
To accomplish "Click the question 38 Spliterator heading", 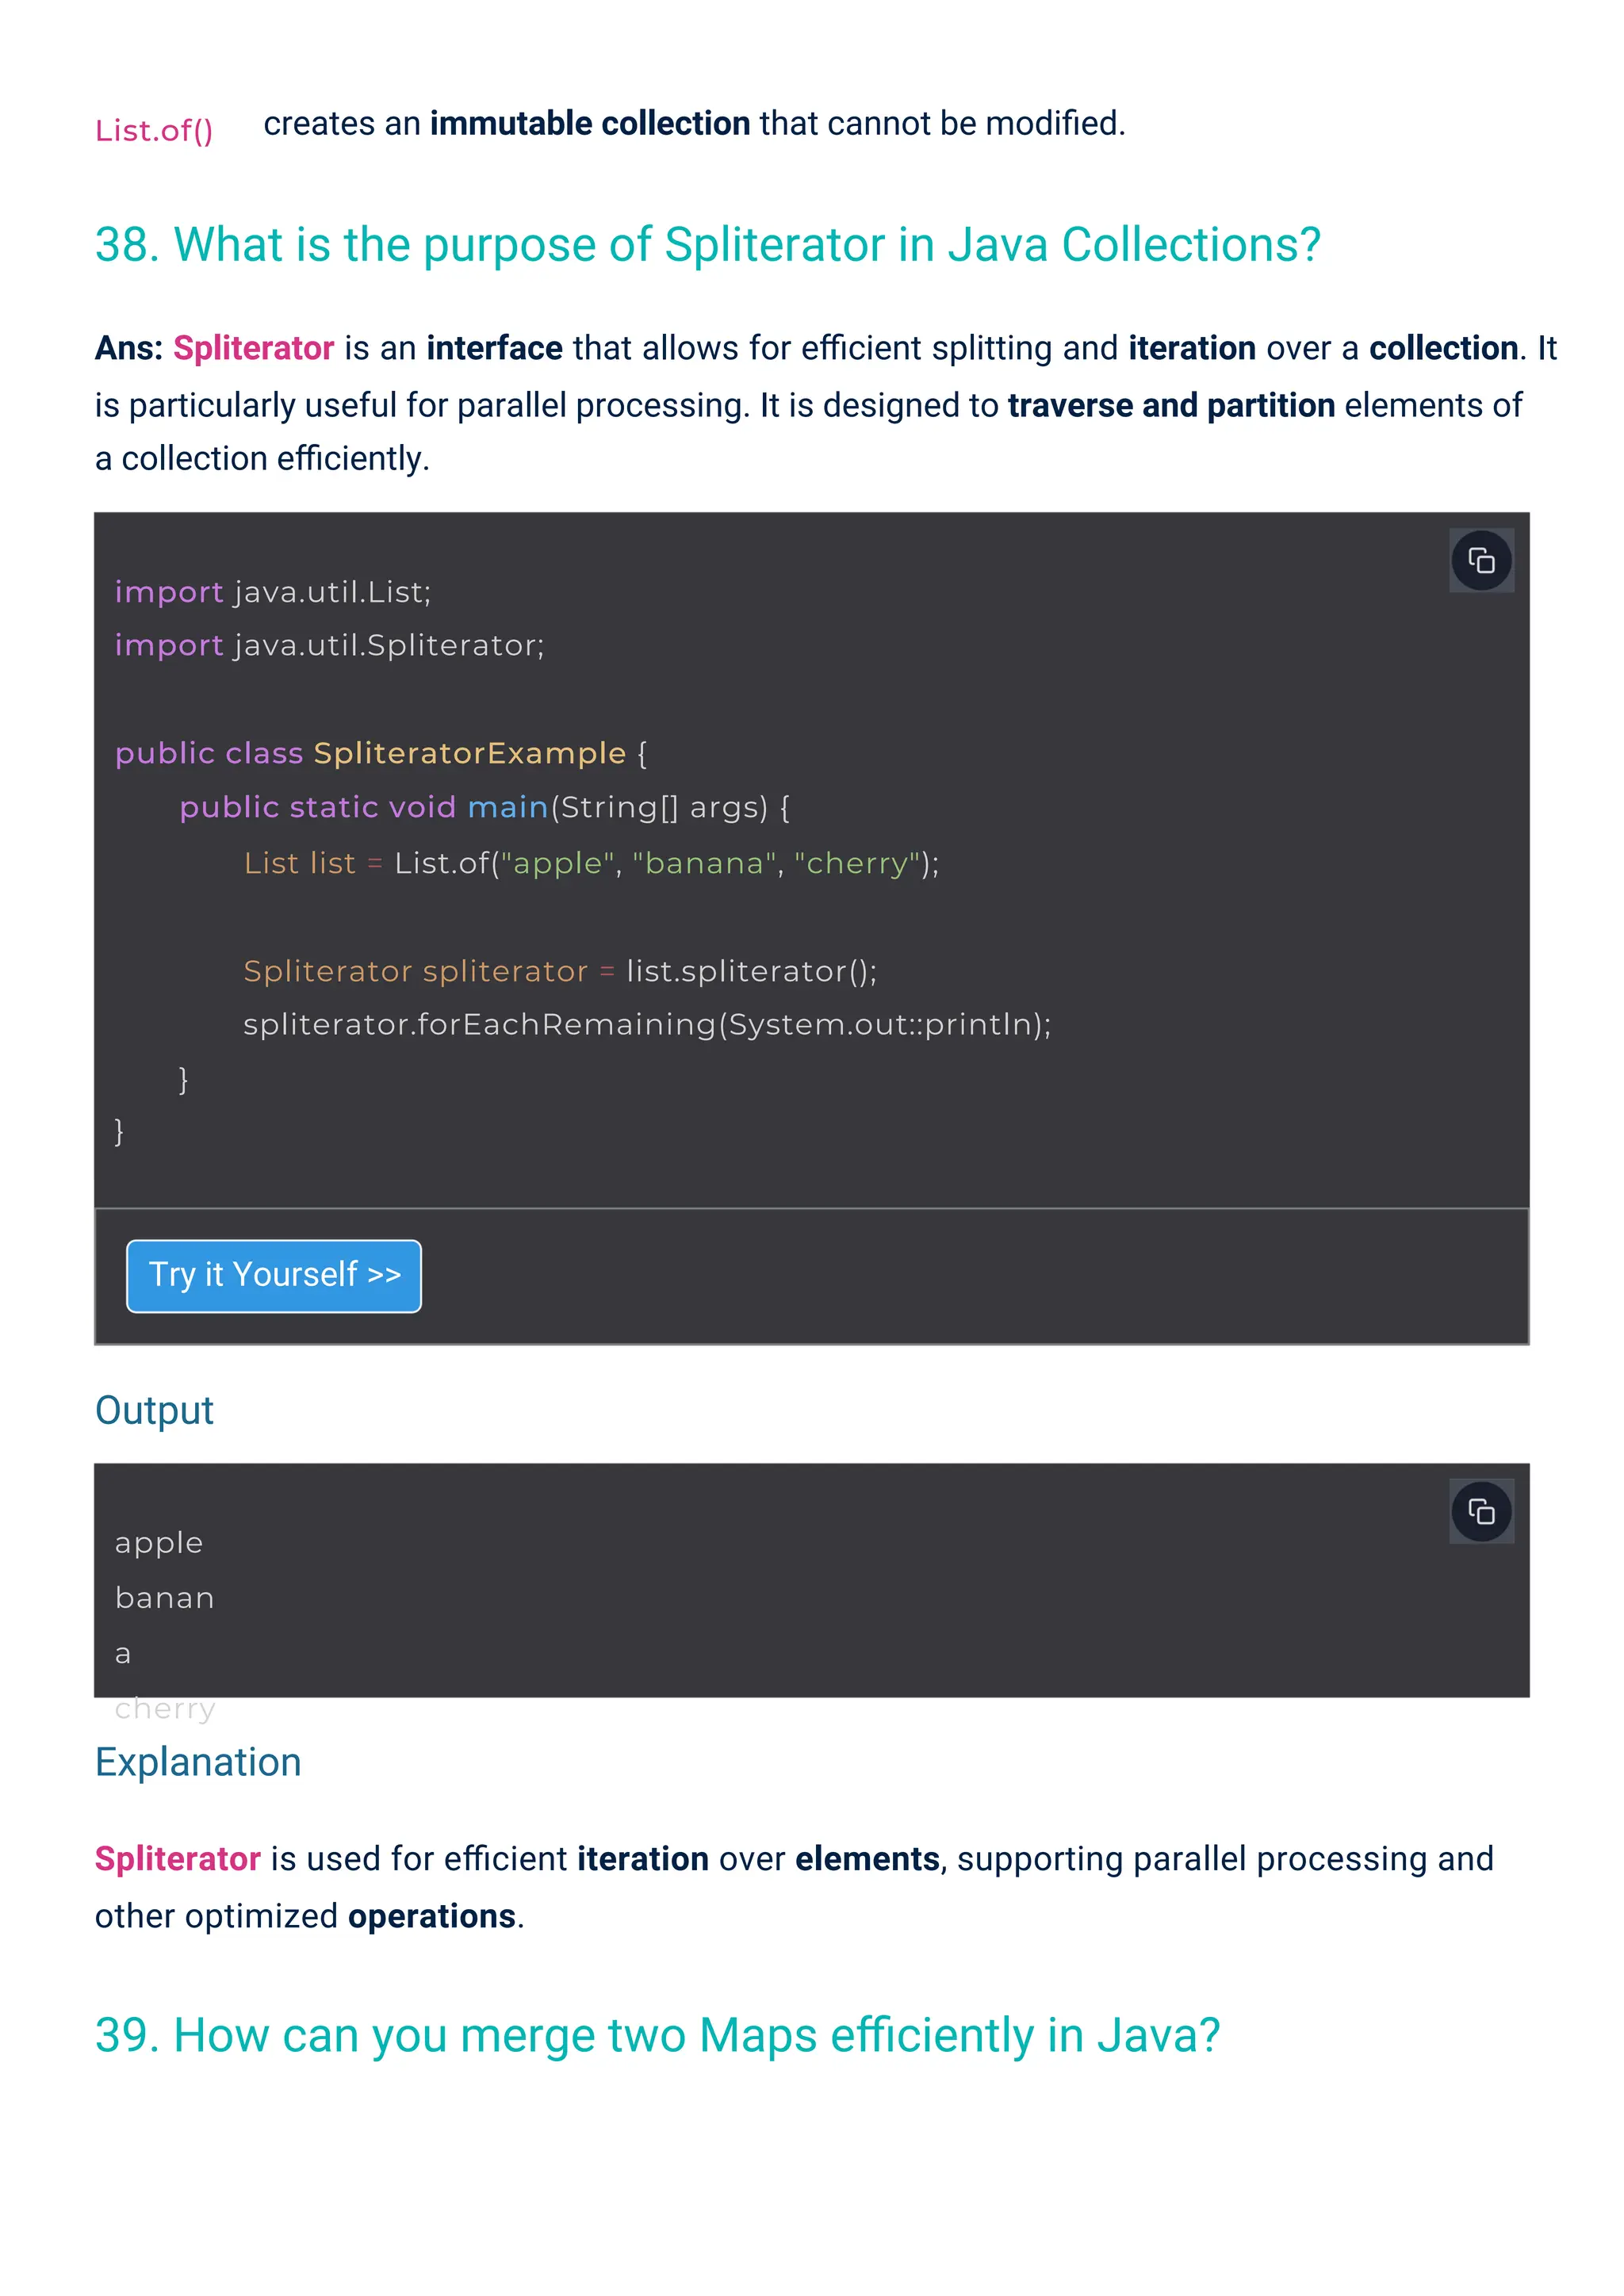I will (x=707, y=245).
